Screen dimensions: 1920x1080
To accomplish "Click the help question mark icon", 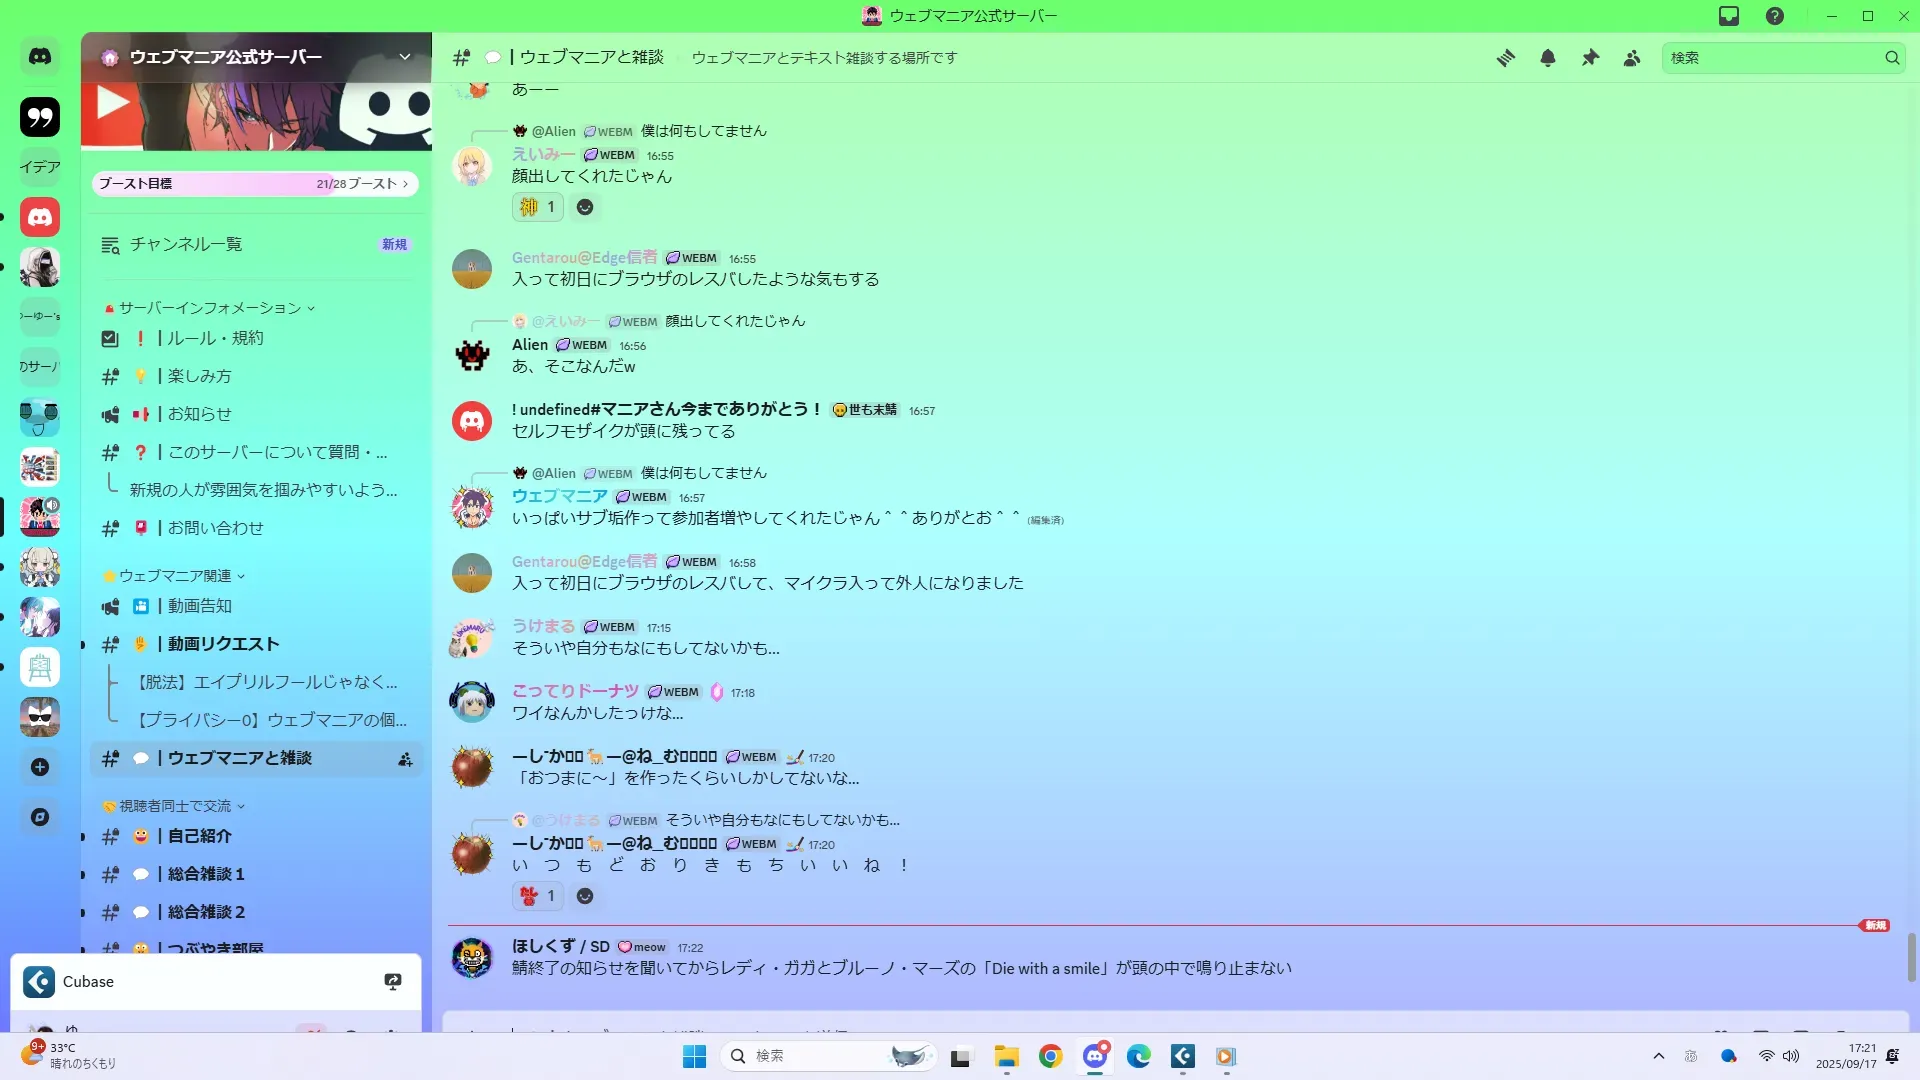I will (x=1775, y=16).
